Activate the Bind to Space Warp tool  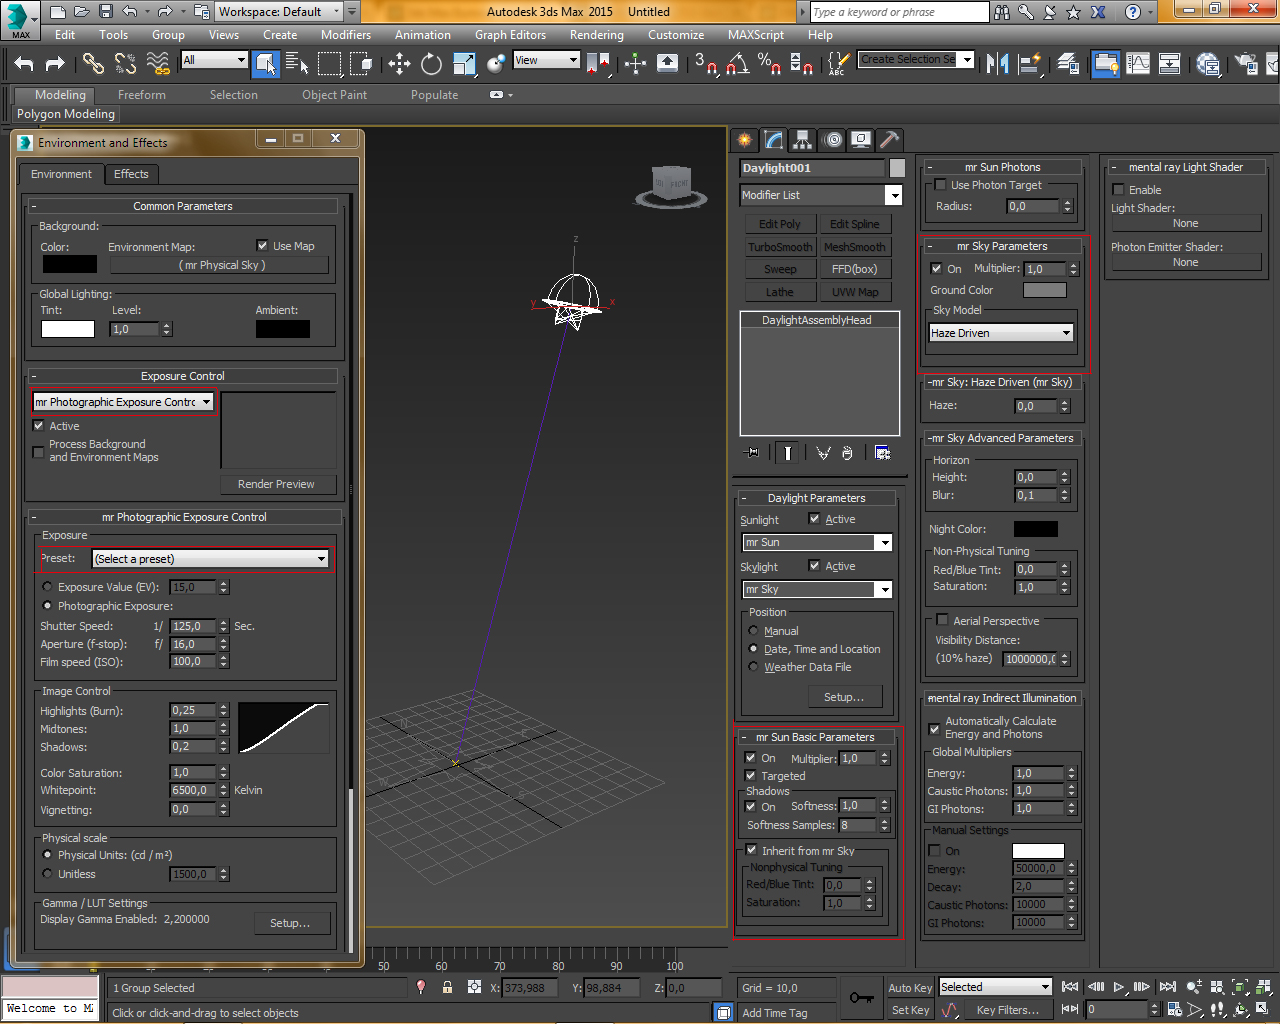158,64
